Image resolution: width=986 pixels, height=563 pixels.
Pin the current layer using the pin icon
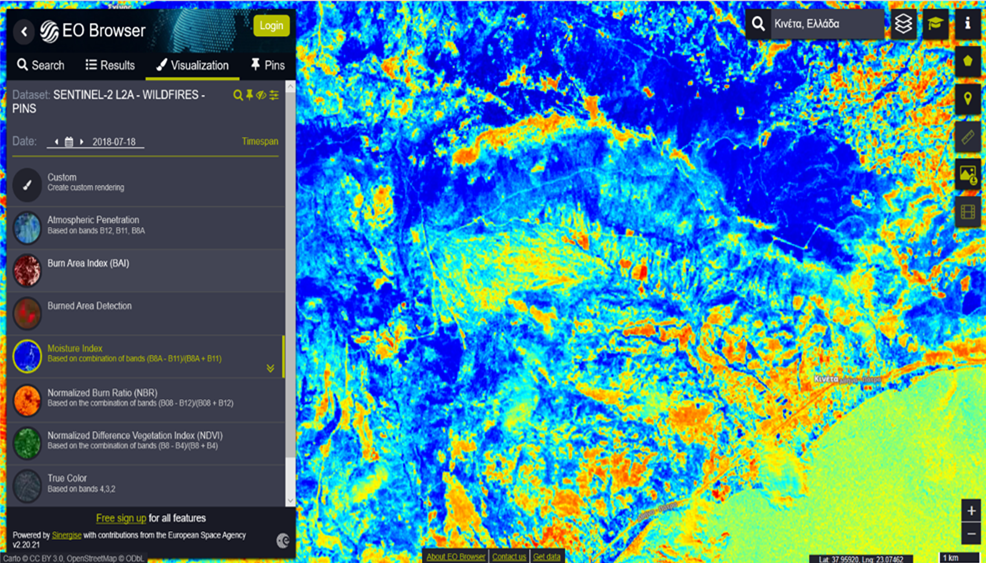[x=250, y=96]
